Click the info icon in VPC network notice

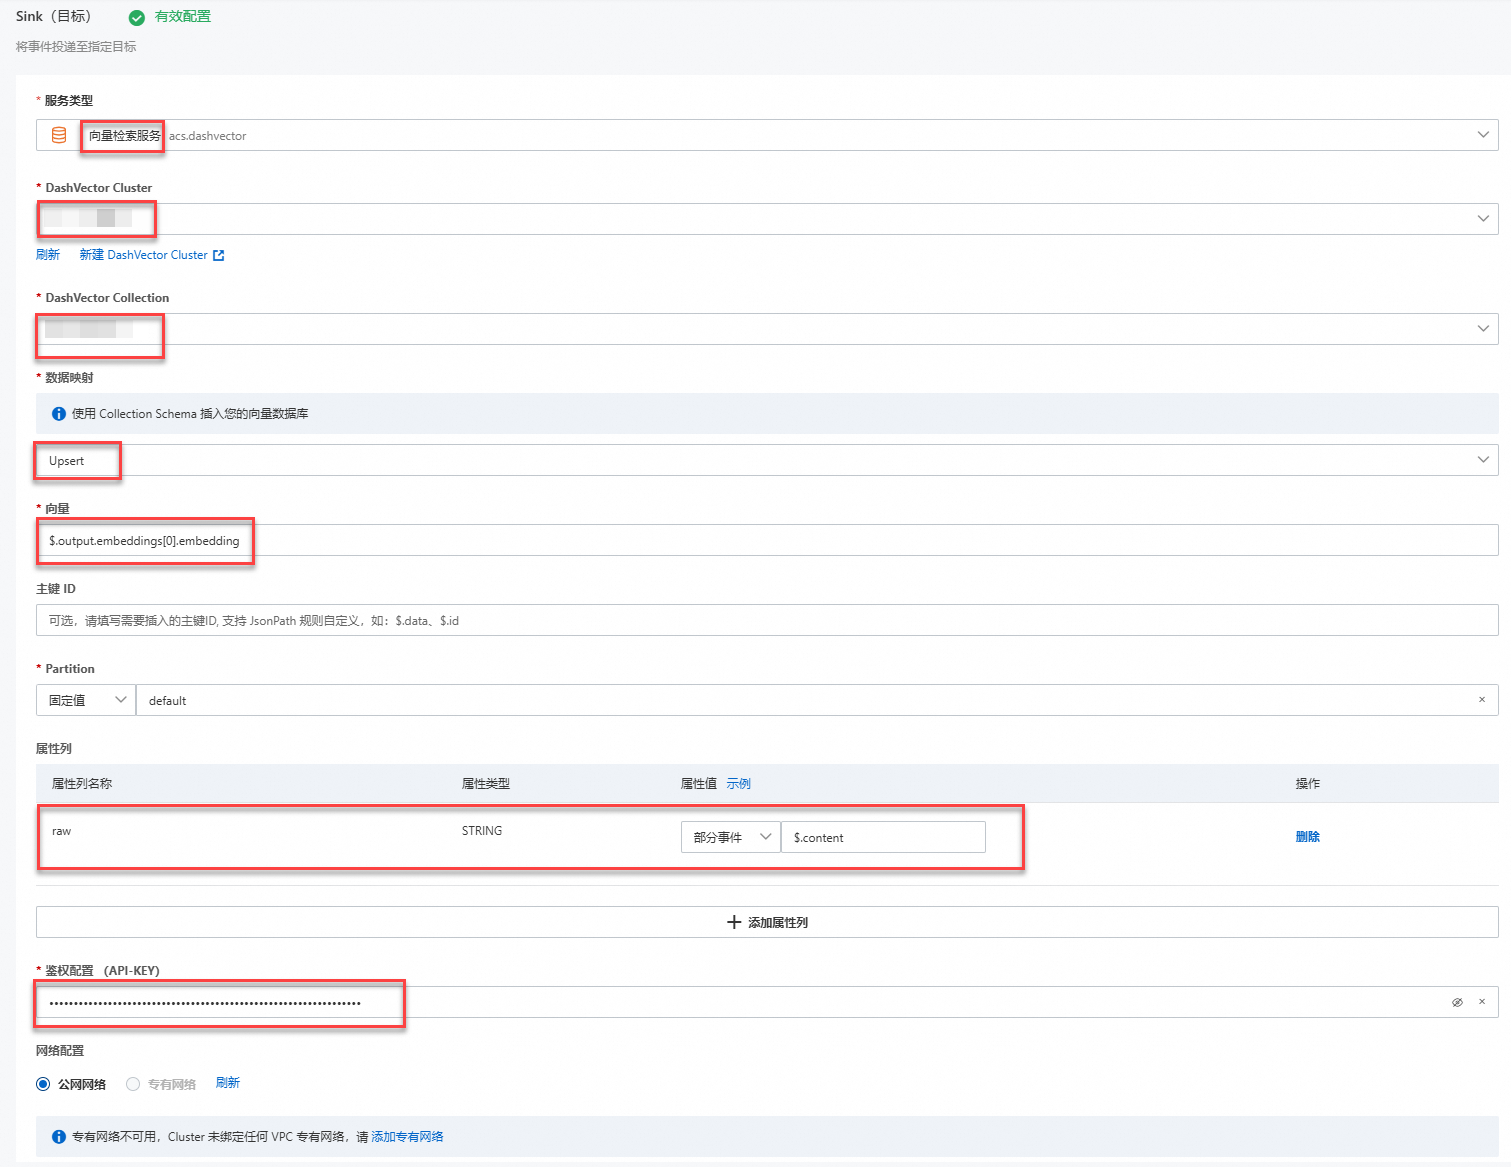59,1137
